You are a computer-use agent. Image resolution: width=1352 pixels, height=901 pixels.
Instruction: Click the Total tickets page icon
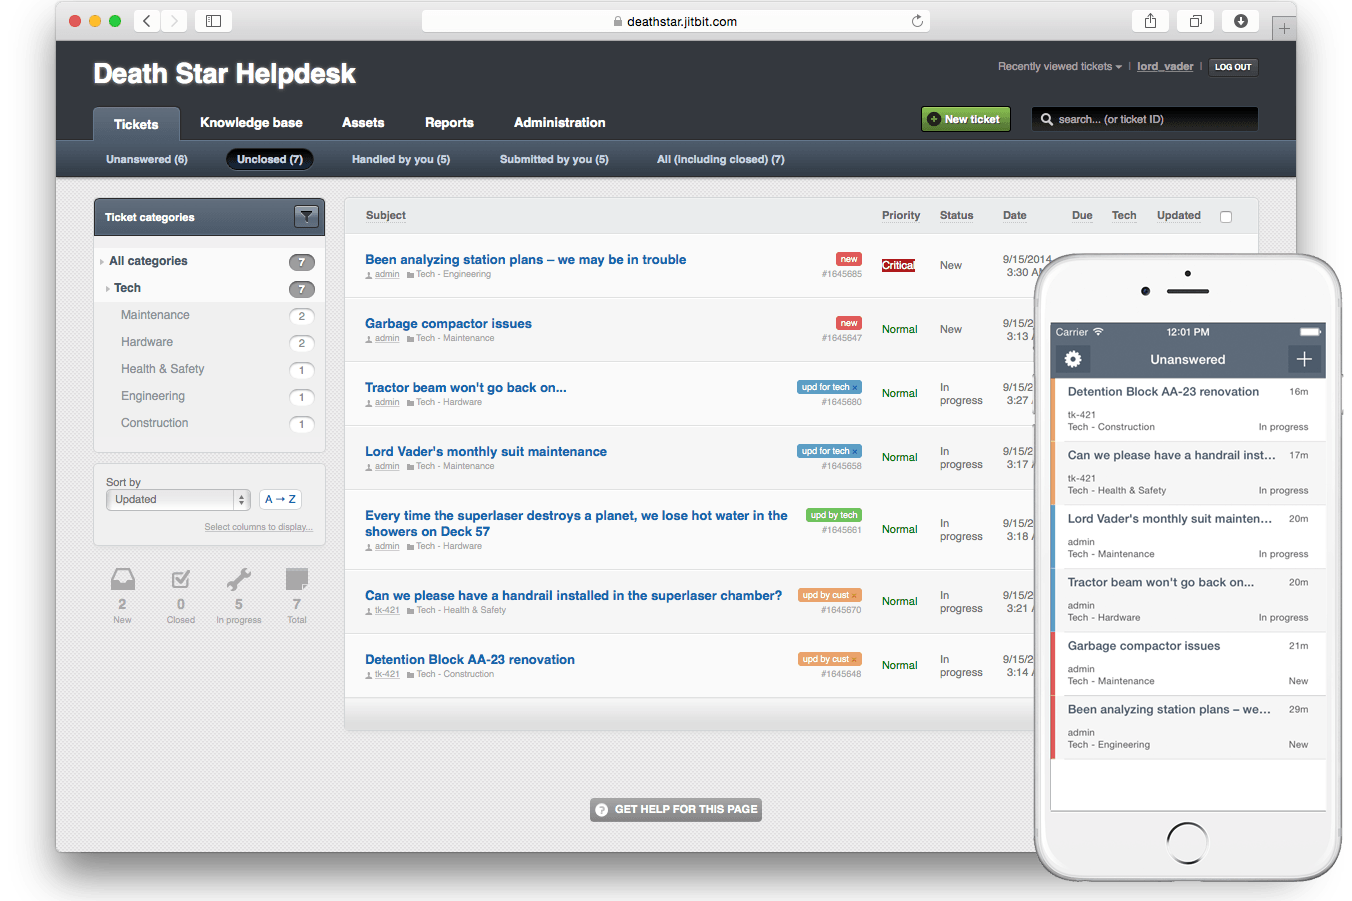pyautogui.click(x=296, y=578)
